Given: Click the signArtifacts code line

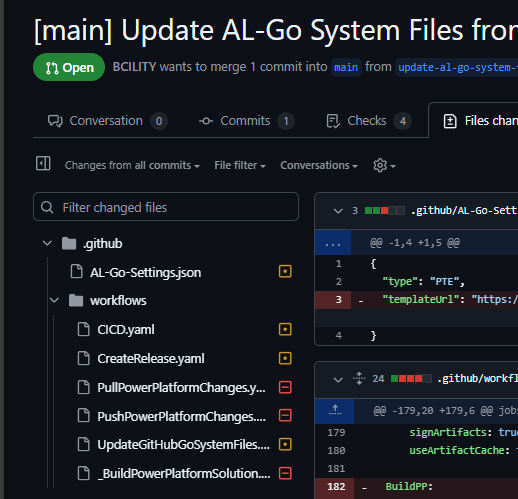Looking at the screenshot, I should 463,433.
